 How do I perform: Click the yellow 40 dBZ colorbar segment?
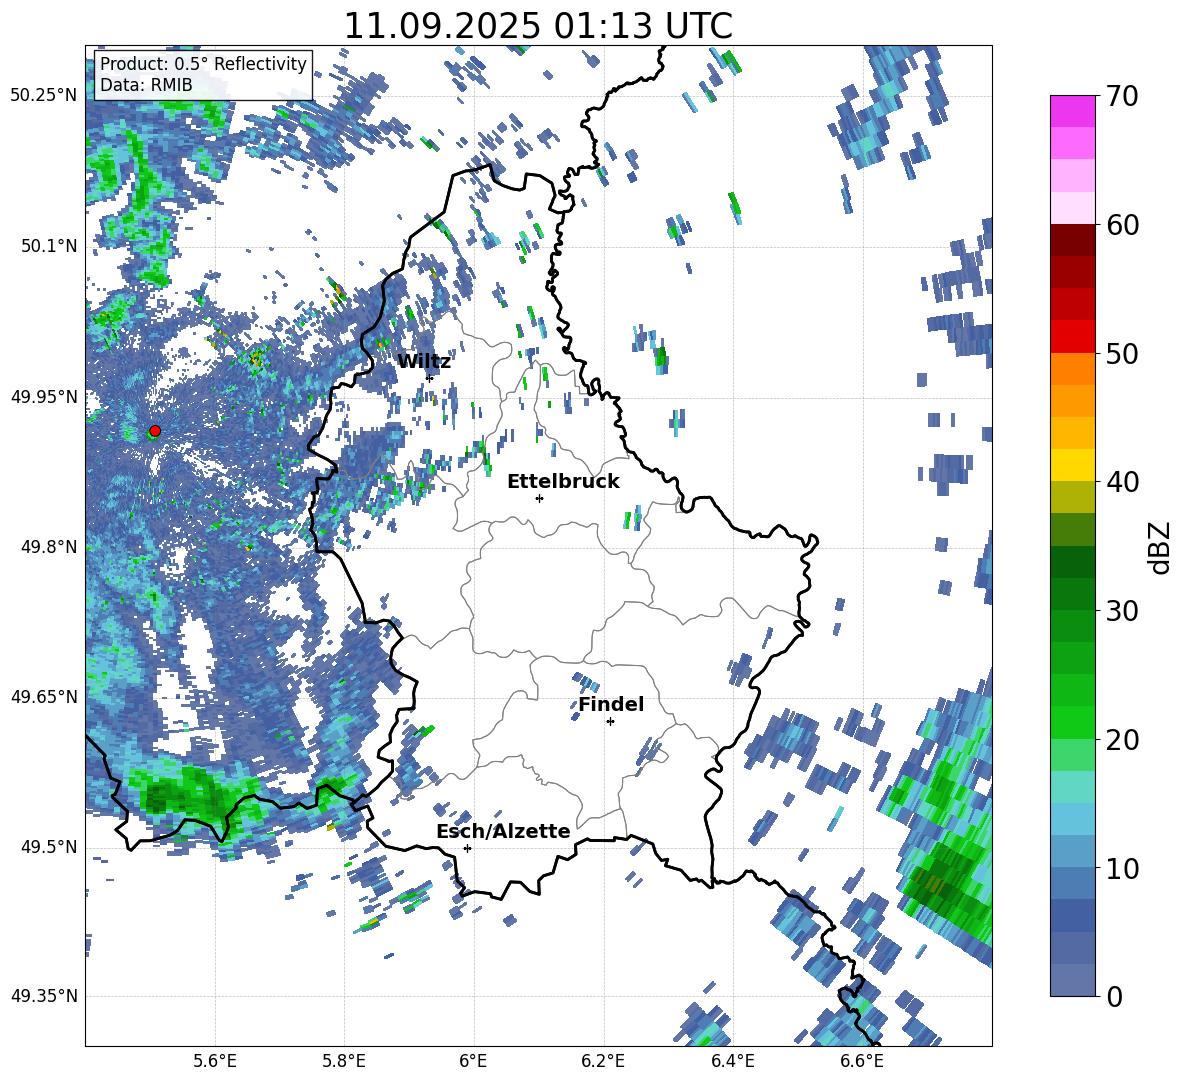tap(1072, 465)
